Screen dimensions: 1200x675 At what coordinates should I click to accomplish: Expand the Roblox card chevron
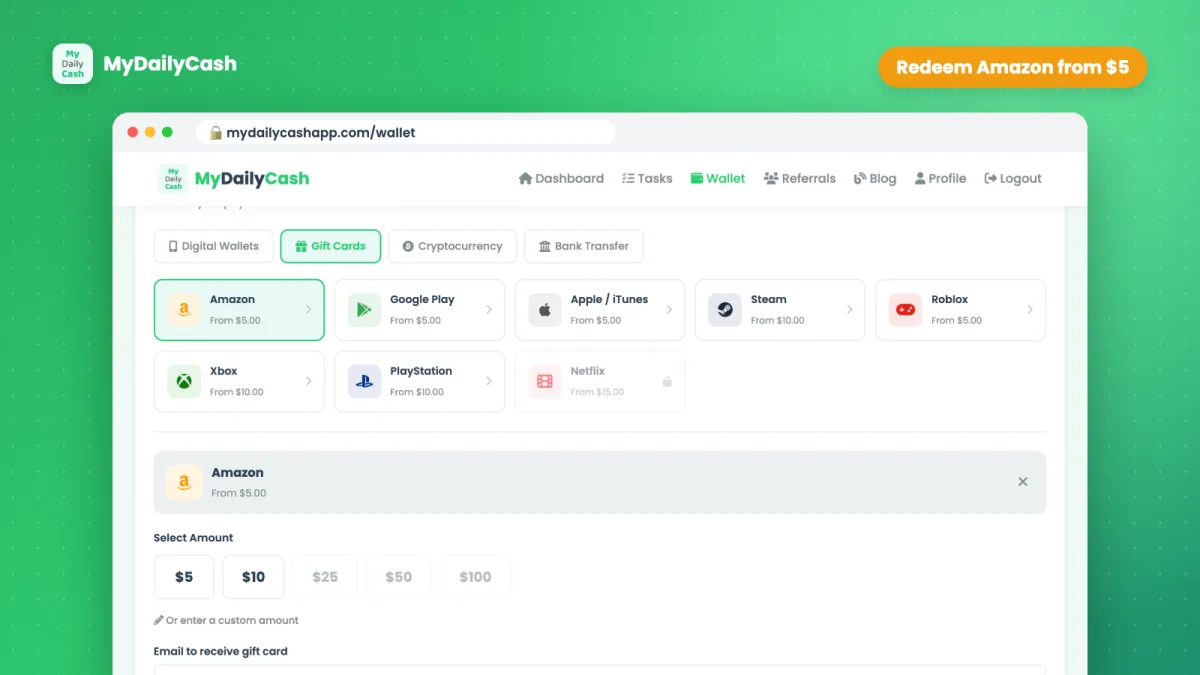(1030, 310)
